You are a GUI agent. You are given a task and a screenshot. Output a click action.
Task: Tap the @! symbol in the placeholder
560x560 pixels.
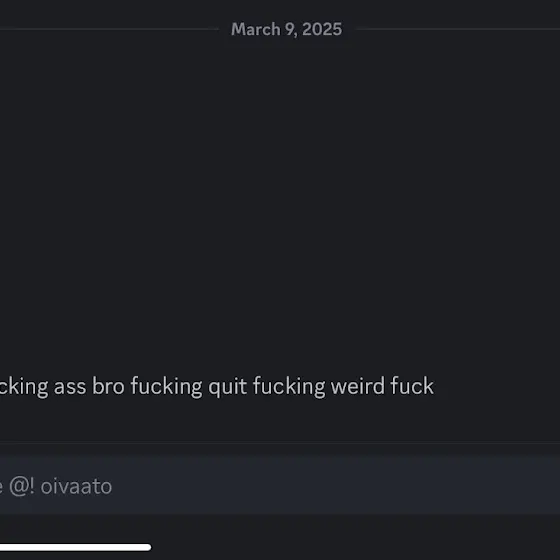(22, 486)
